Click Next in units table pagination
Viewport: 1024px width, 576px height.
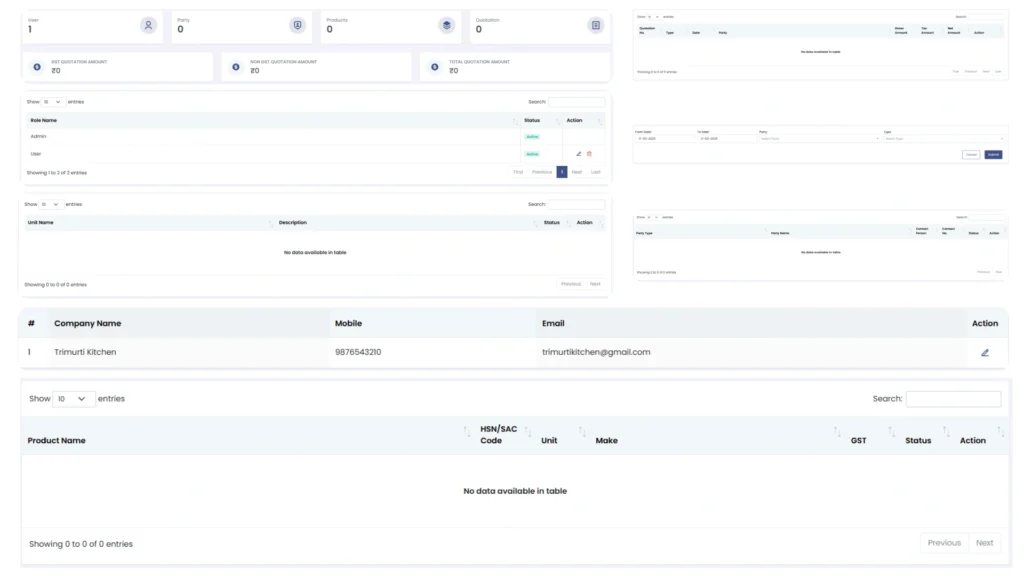coord(595,284)
